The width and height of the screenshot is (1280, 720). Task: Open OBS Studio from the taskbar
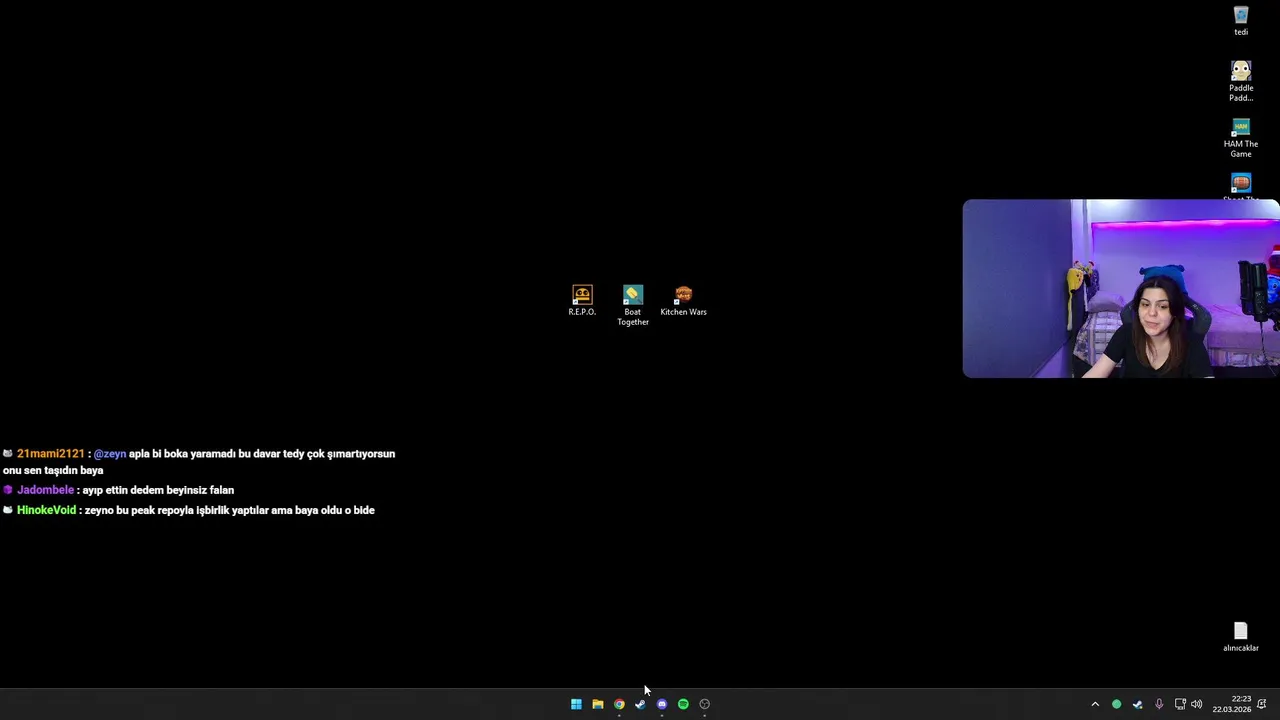705,704
